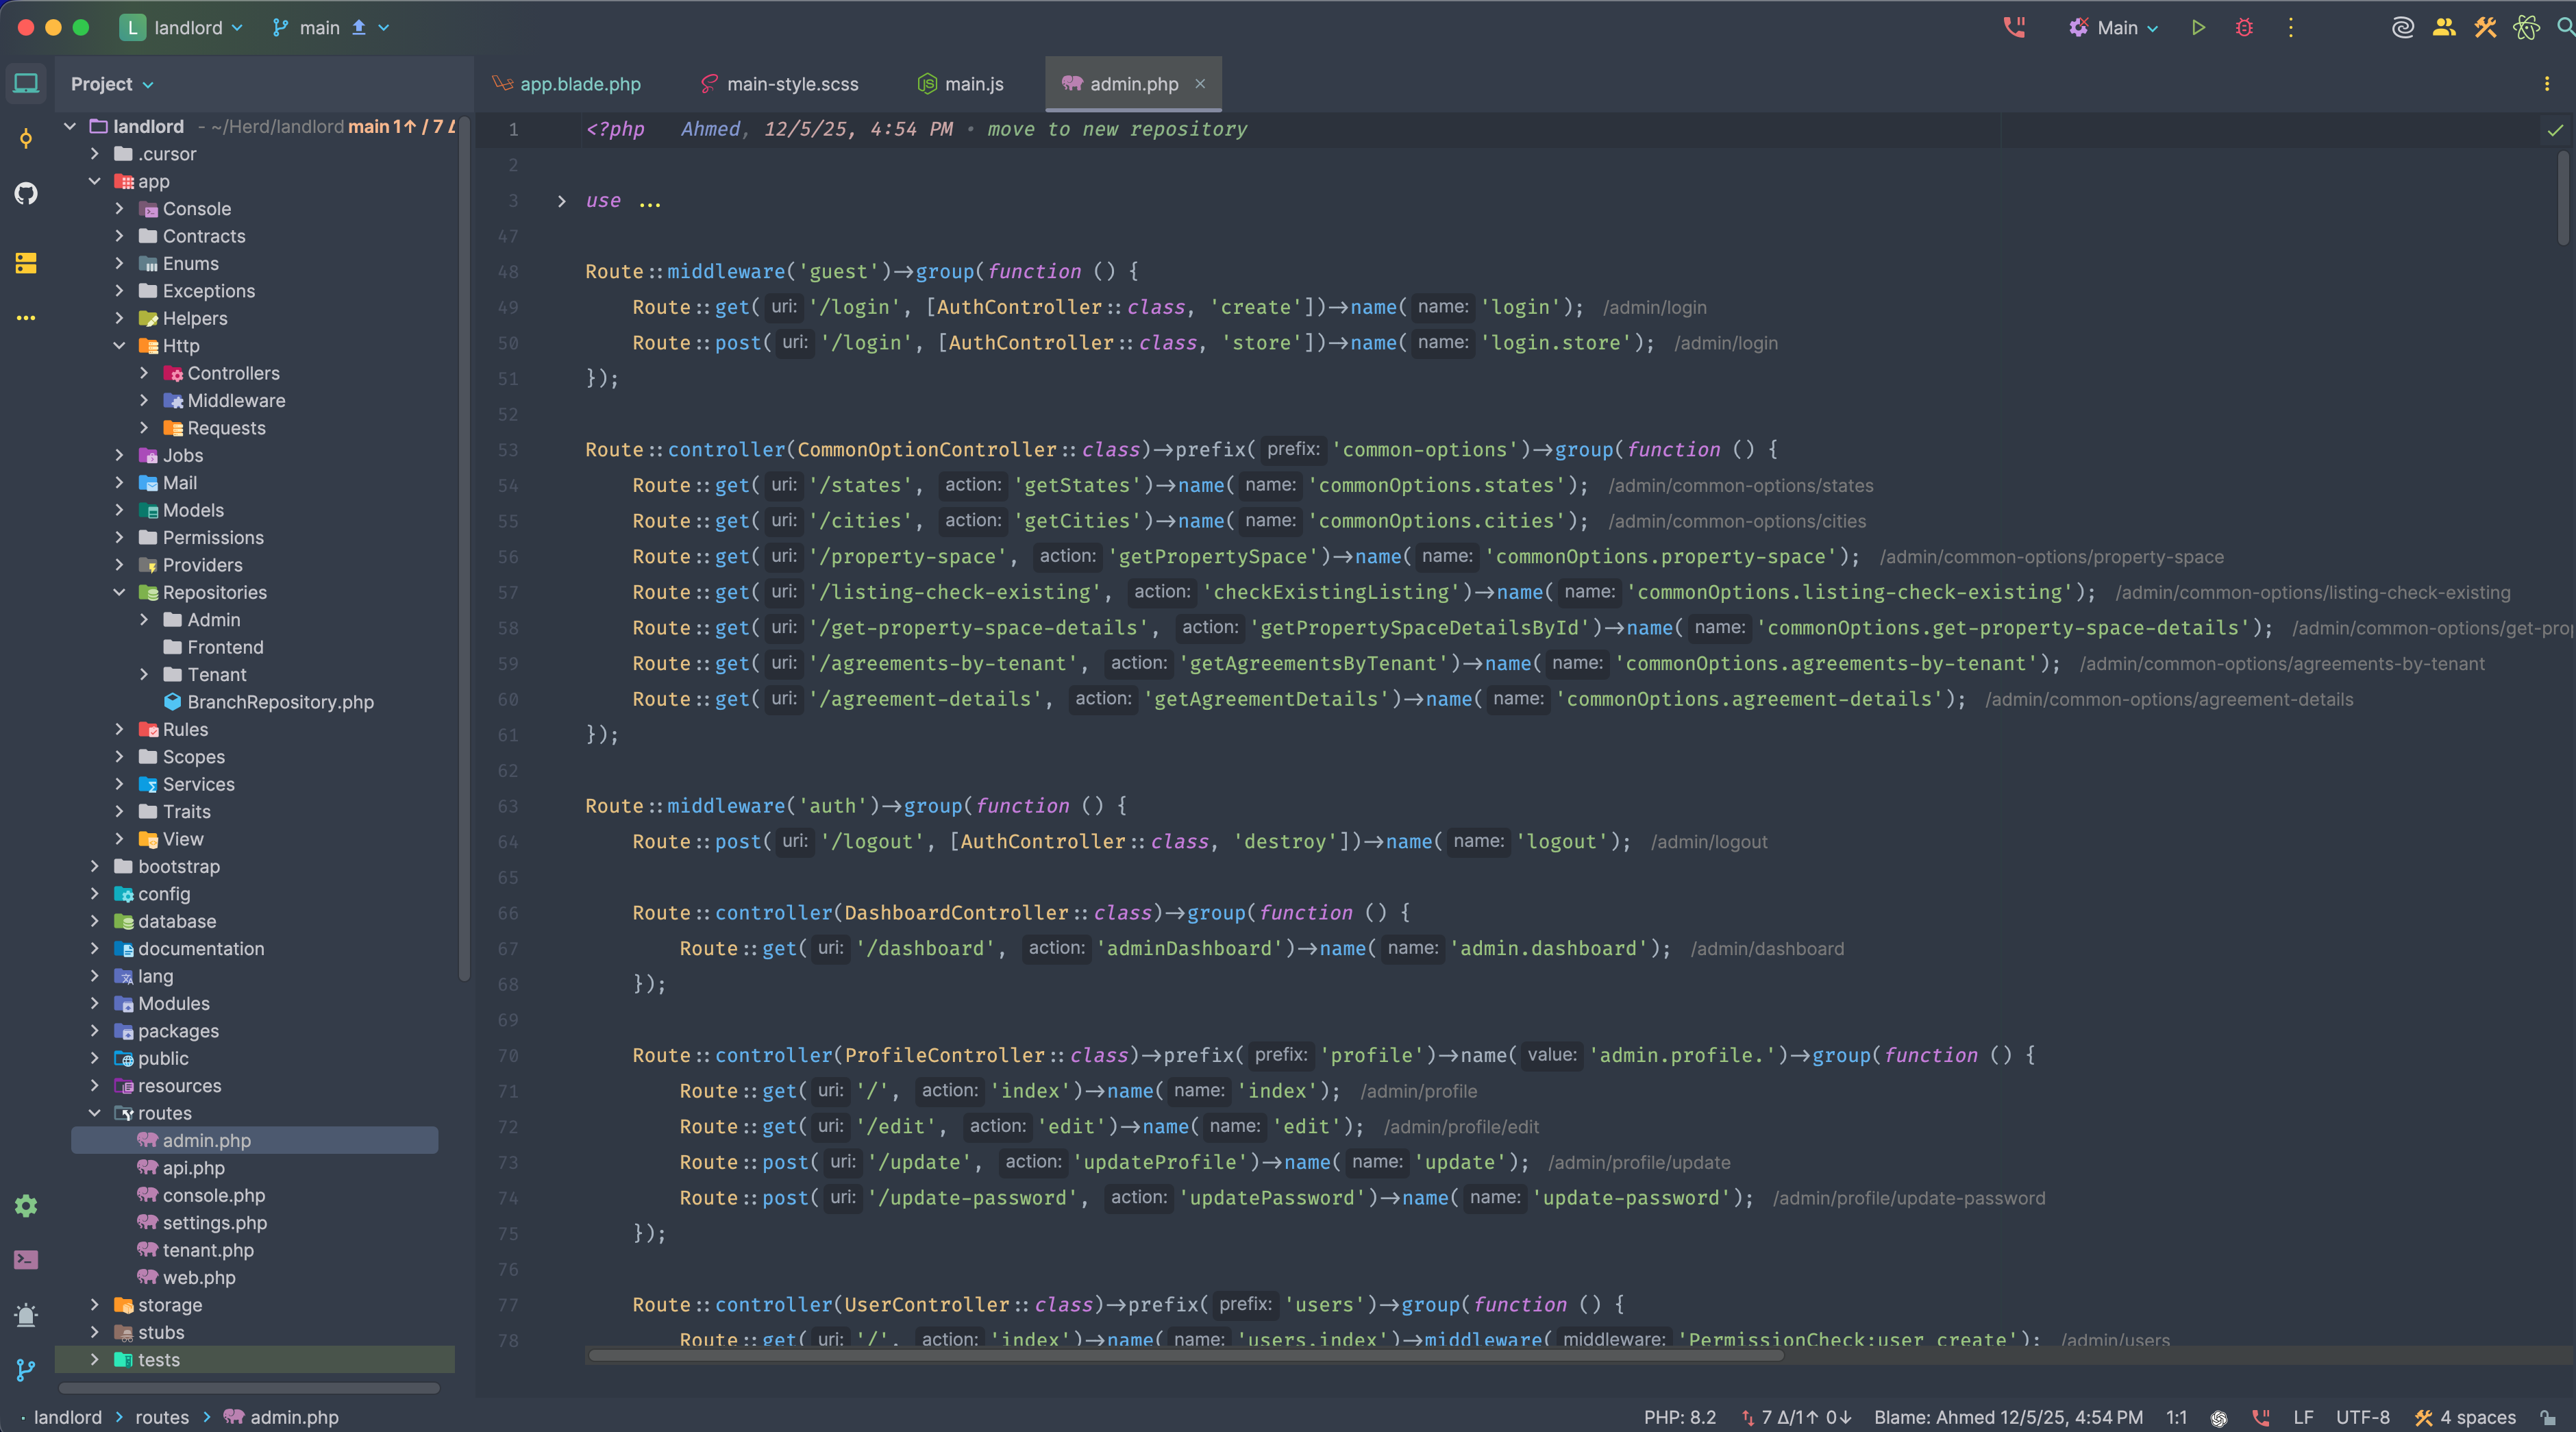Open Settings via the gear icon in sidebar
2576x1432 pixels.
coord(26,1206)
